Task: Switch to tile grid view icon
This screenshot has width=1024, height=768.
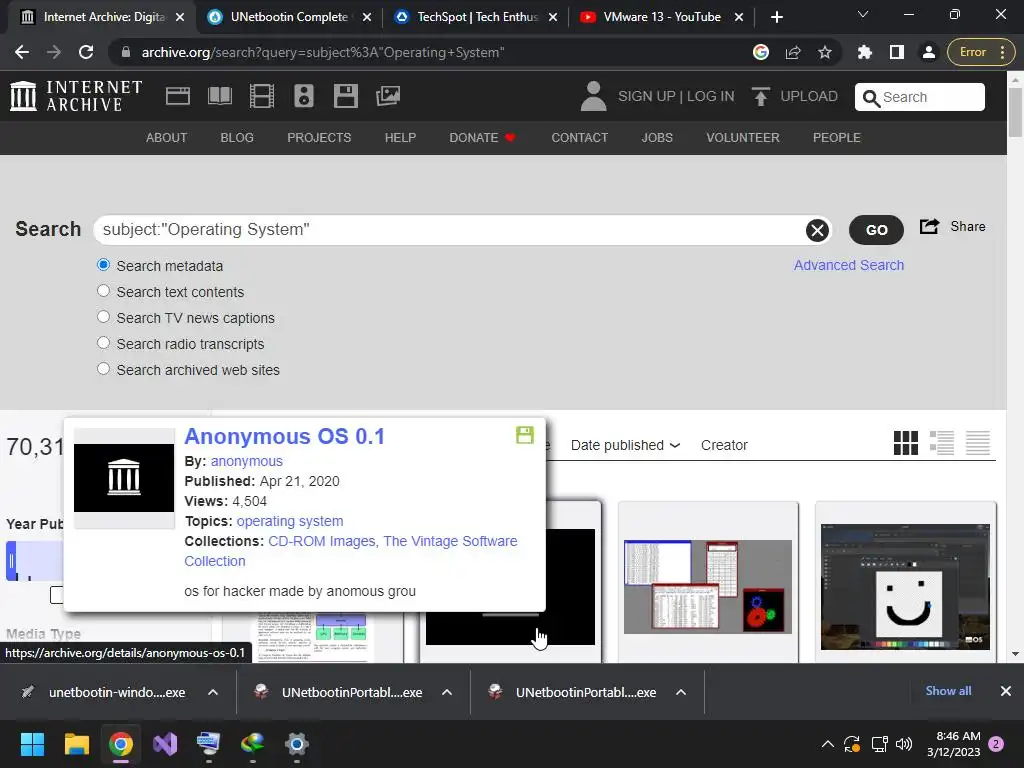Action: coord(906,443)
